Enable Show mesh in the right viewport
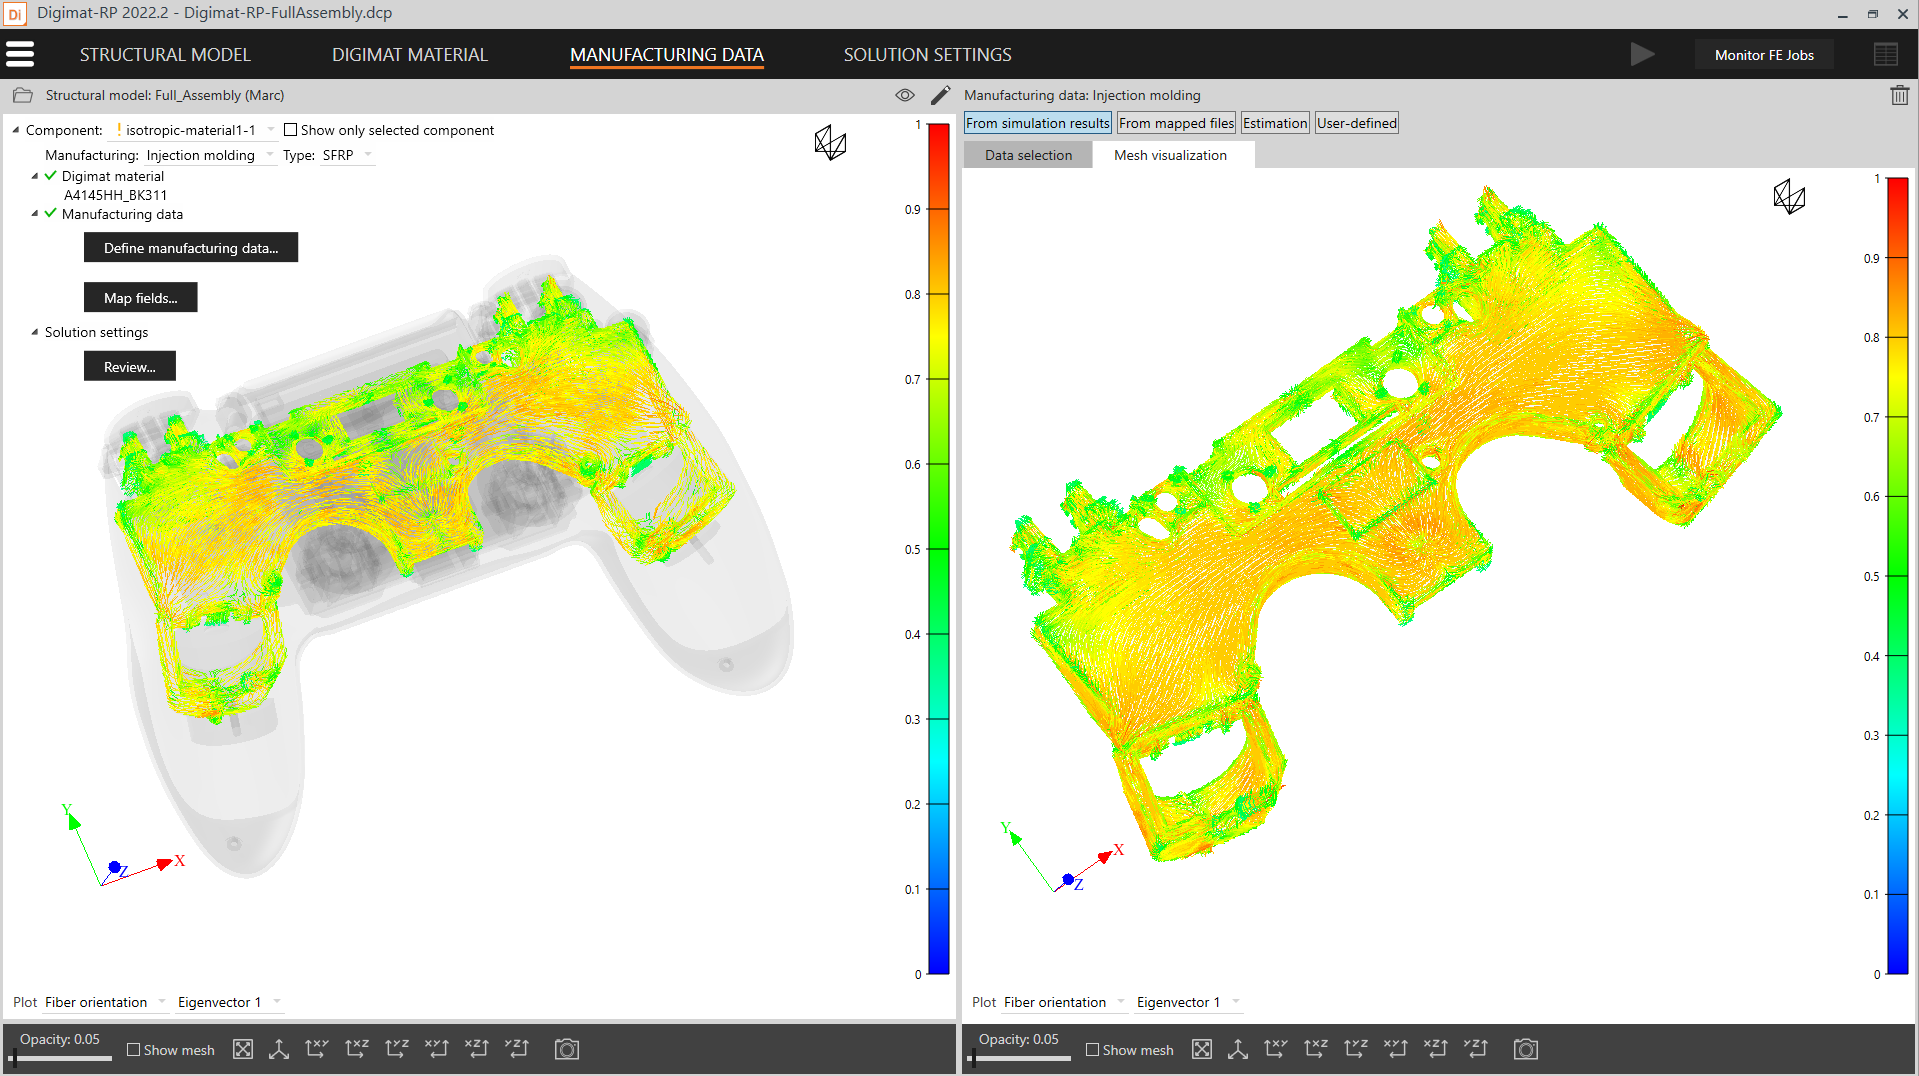 tap(1093, 1050)
